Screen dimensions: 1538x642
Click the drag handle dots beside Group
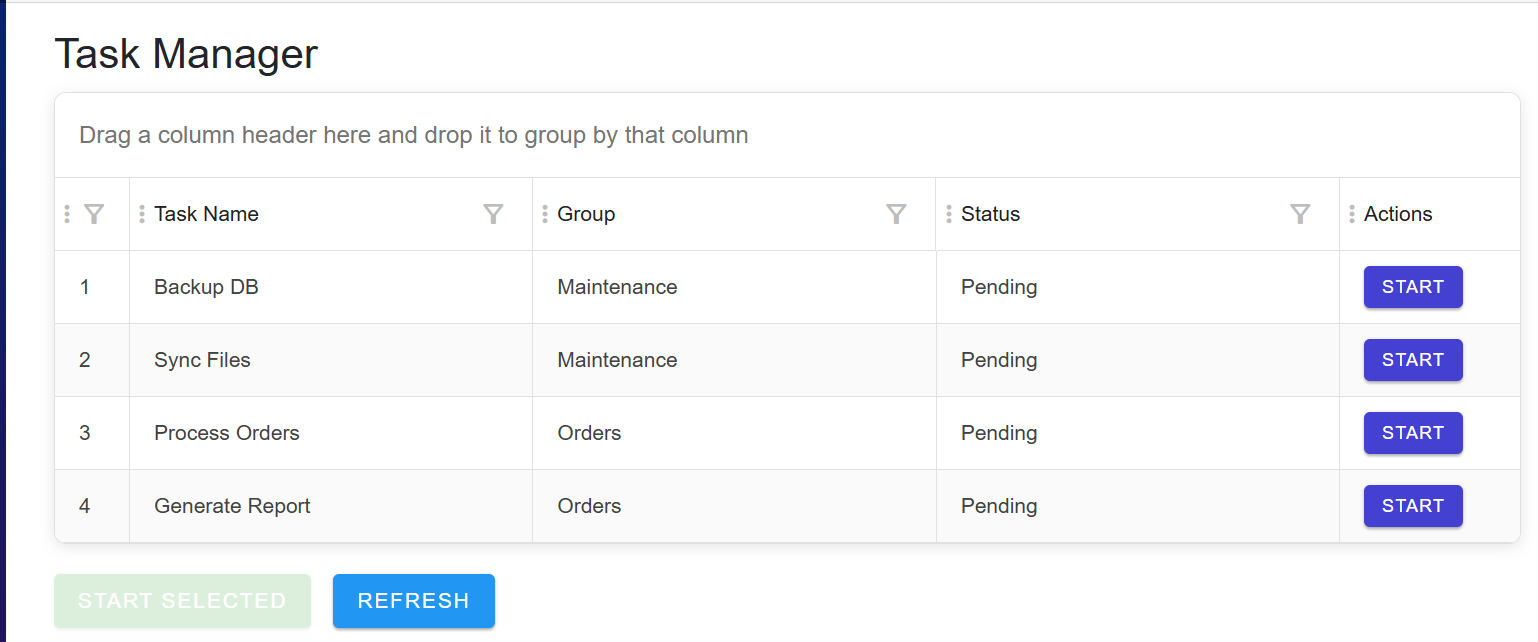coord(545,214)
